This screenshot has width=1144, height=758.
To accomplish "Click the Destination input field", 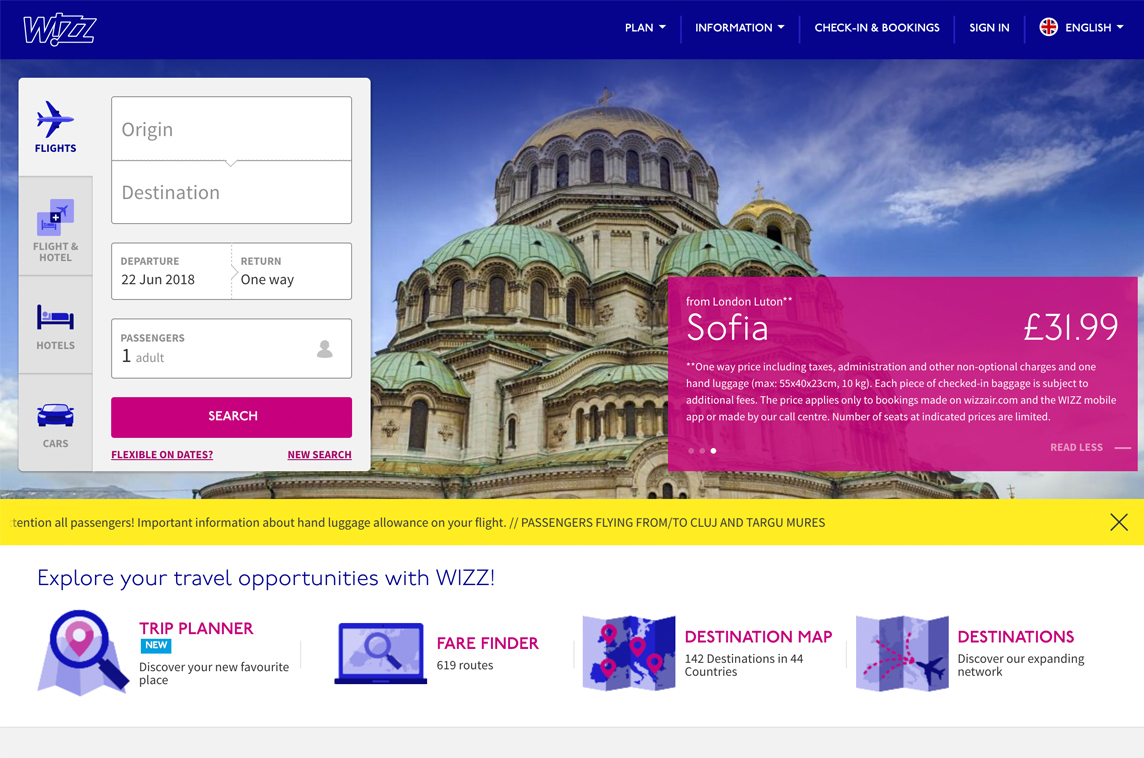I will [x=231, y=193].
